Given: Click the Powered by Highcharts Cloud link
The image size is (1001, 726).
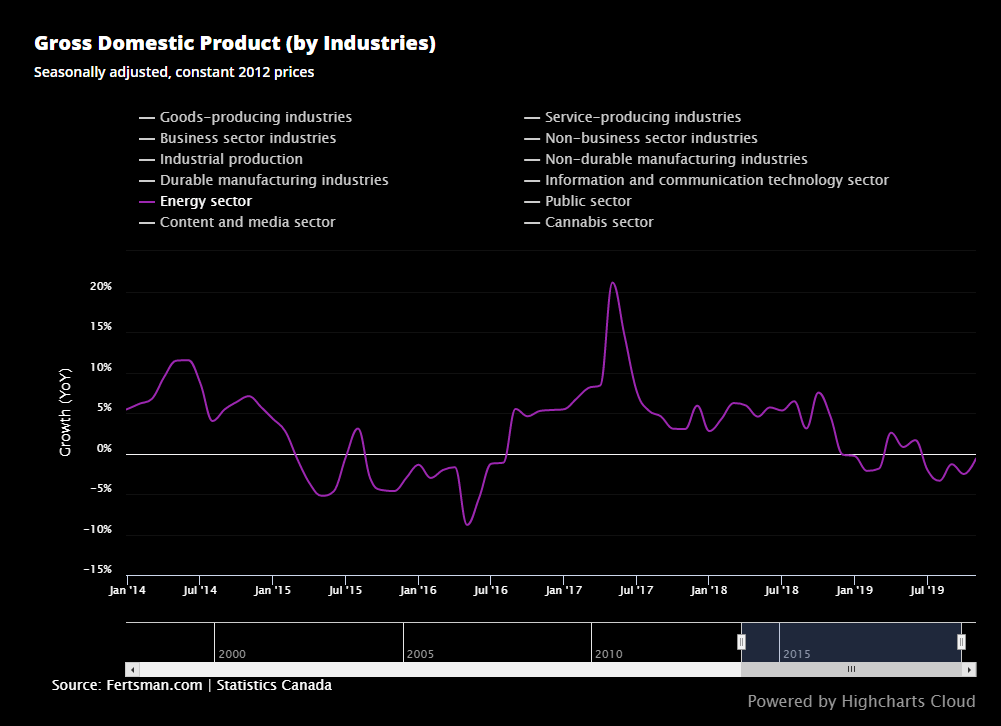Looking at the screenshot, I should coord(861,701).
